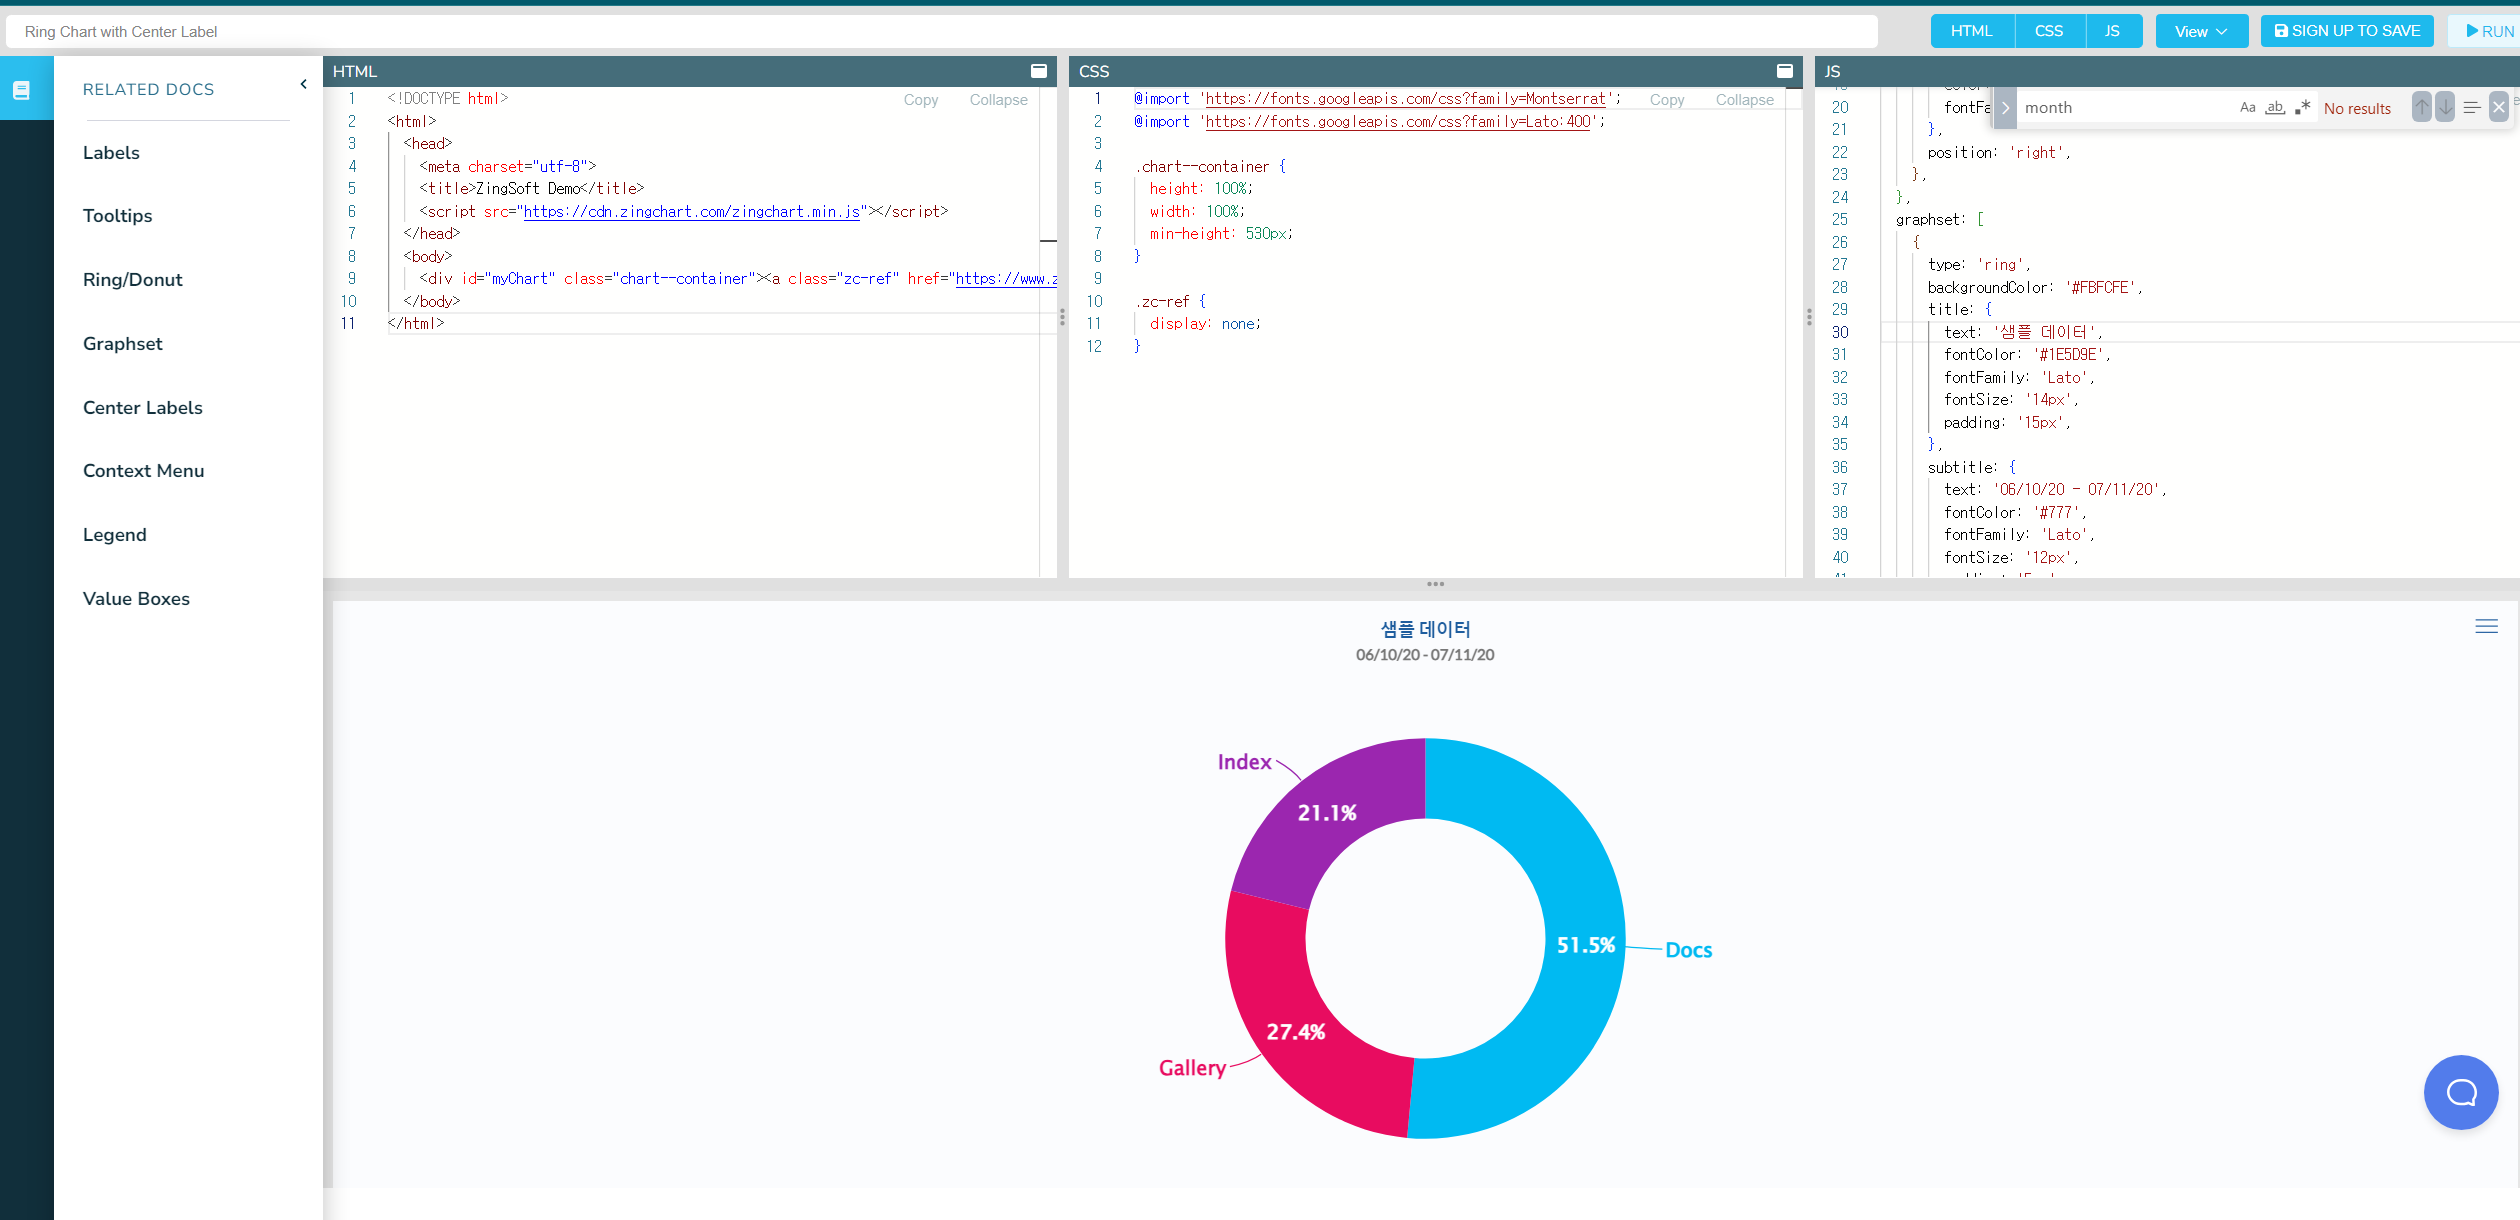Close the find widget
Screen dimensions: 2520x1220
pos(2499,107)
